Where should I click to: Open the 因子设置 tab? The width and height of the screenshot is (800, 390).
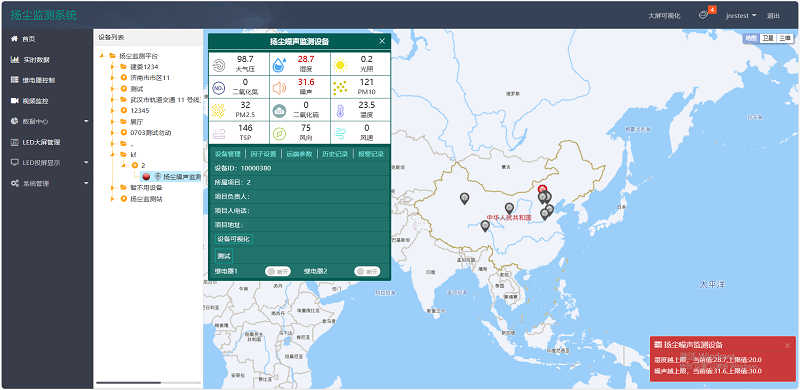pyautogui.click(x=263, y=154)
